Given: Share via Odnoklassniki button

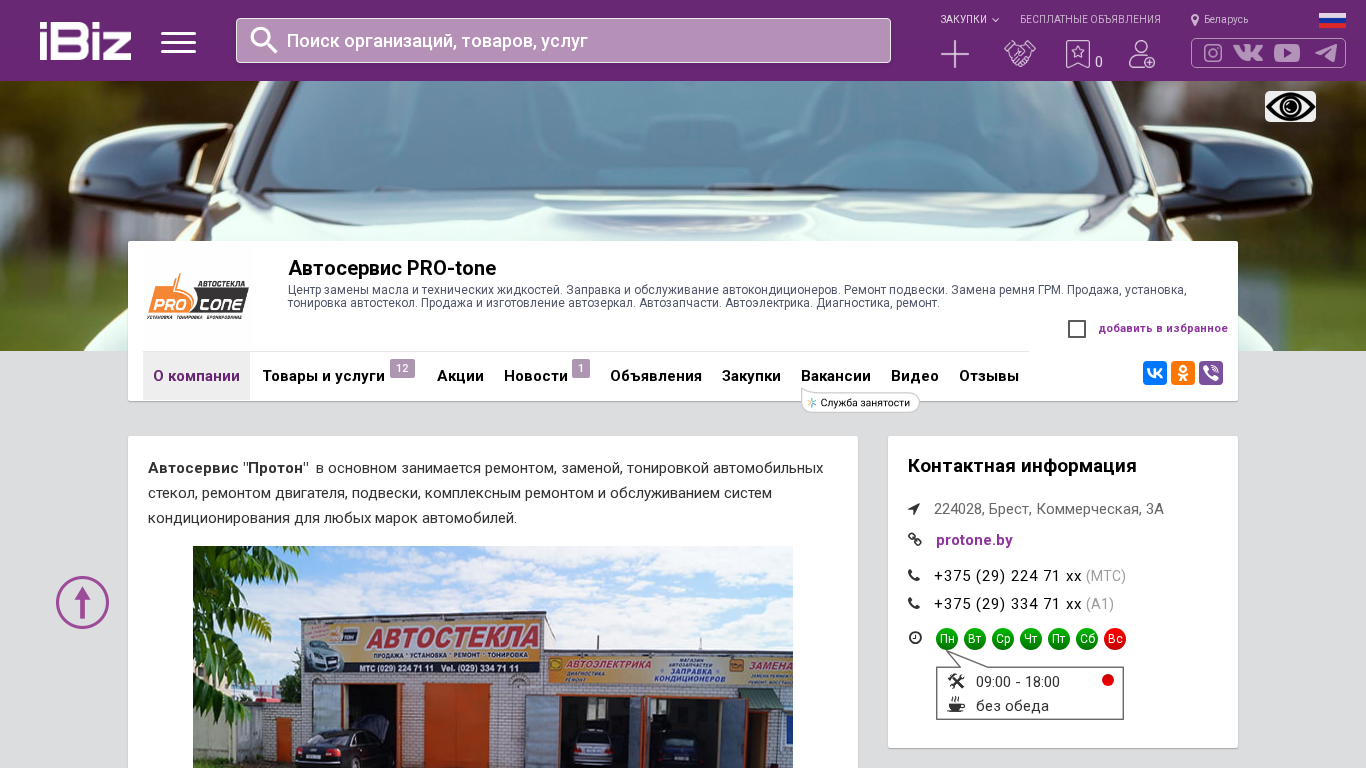Looking at the screenshot, I should click(x=1183, y=373).
